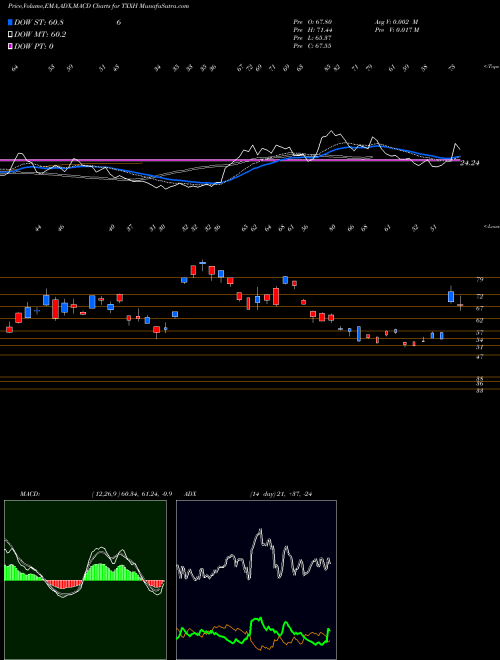Open the ADX indicator chart panel
The height and width of the screenshot is (660, 500).
(x=256, y=580)
